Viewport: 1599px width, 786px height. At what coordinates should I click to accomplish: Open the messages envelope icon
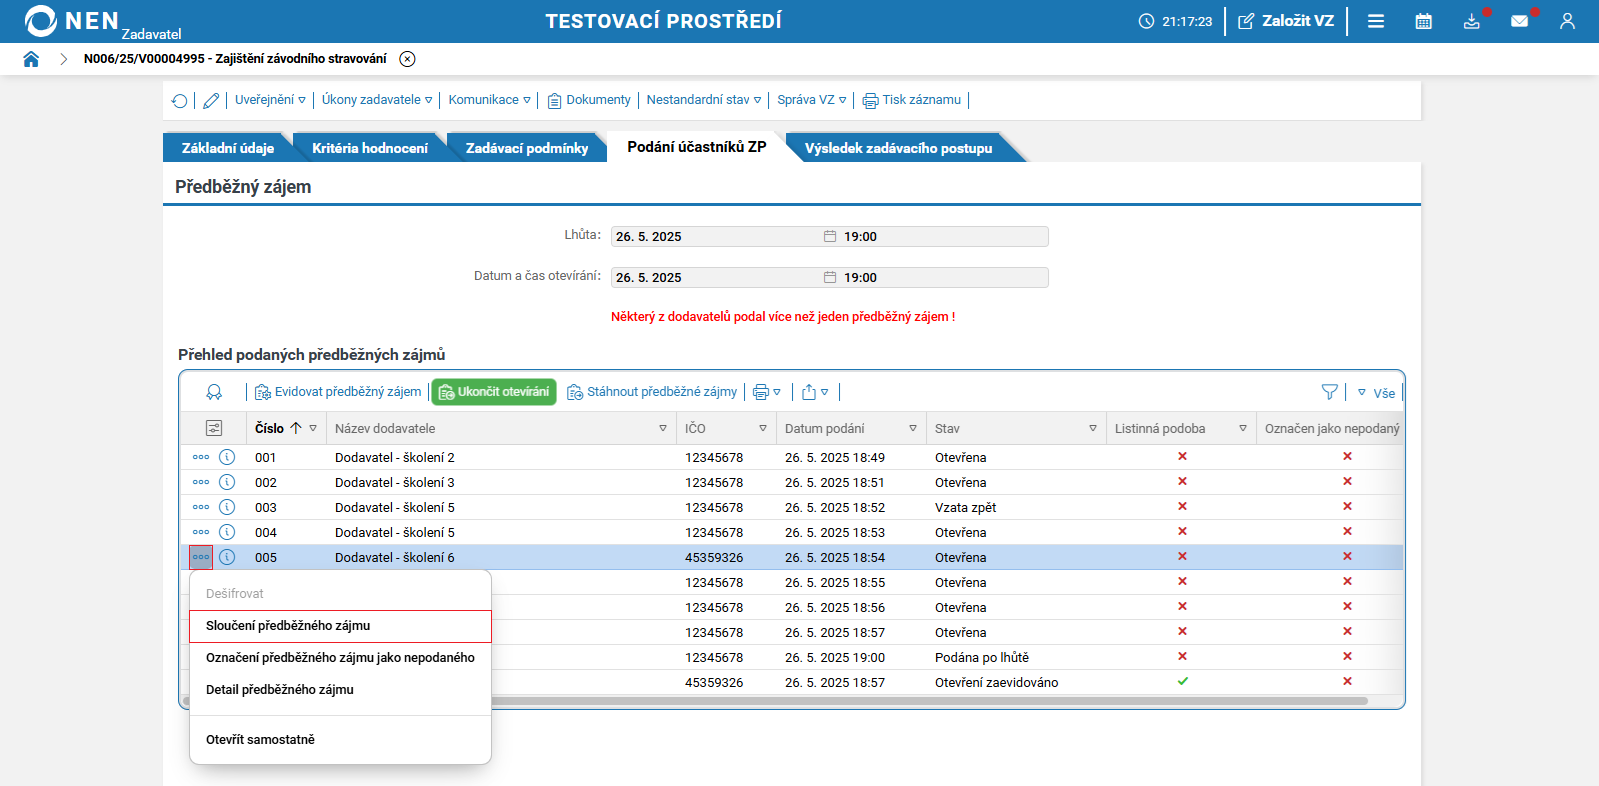pyautogui.click(x=1519, y=21)
